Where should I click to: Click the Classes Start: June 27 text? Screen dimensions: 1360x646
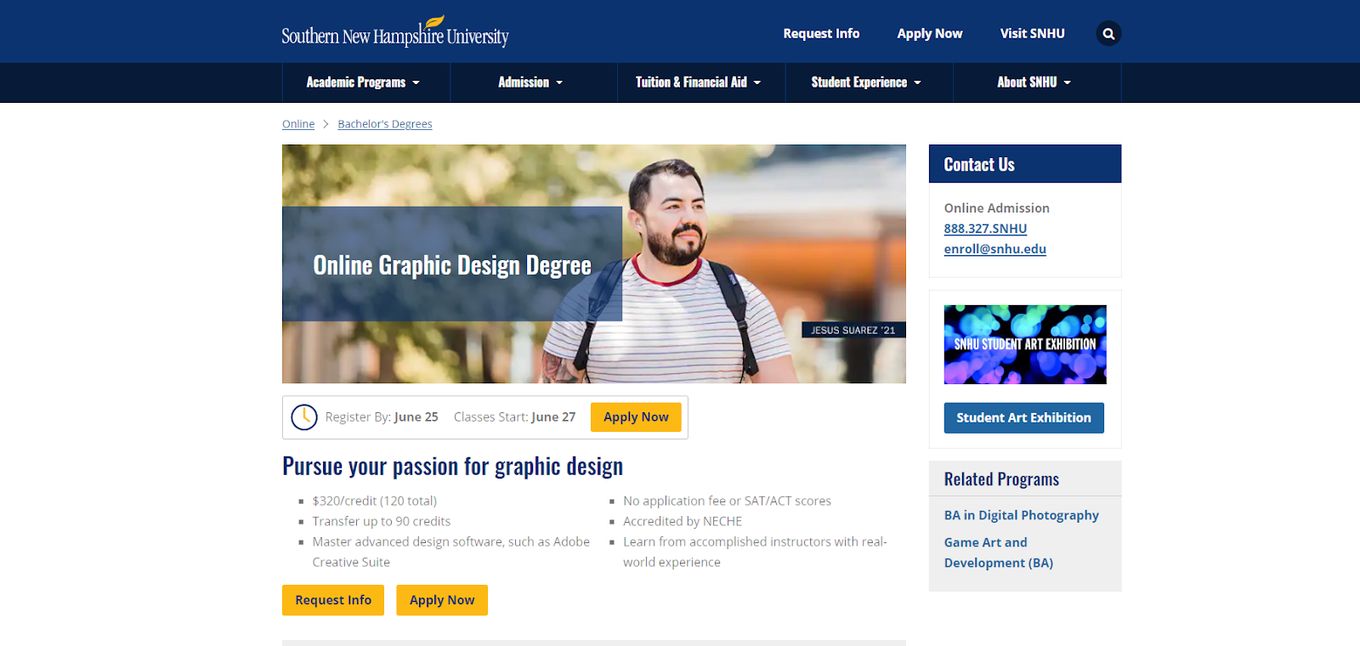[514, 417]
